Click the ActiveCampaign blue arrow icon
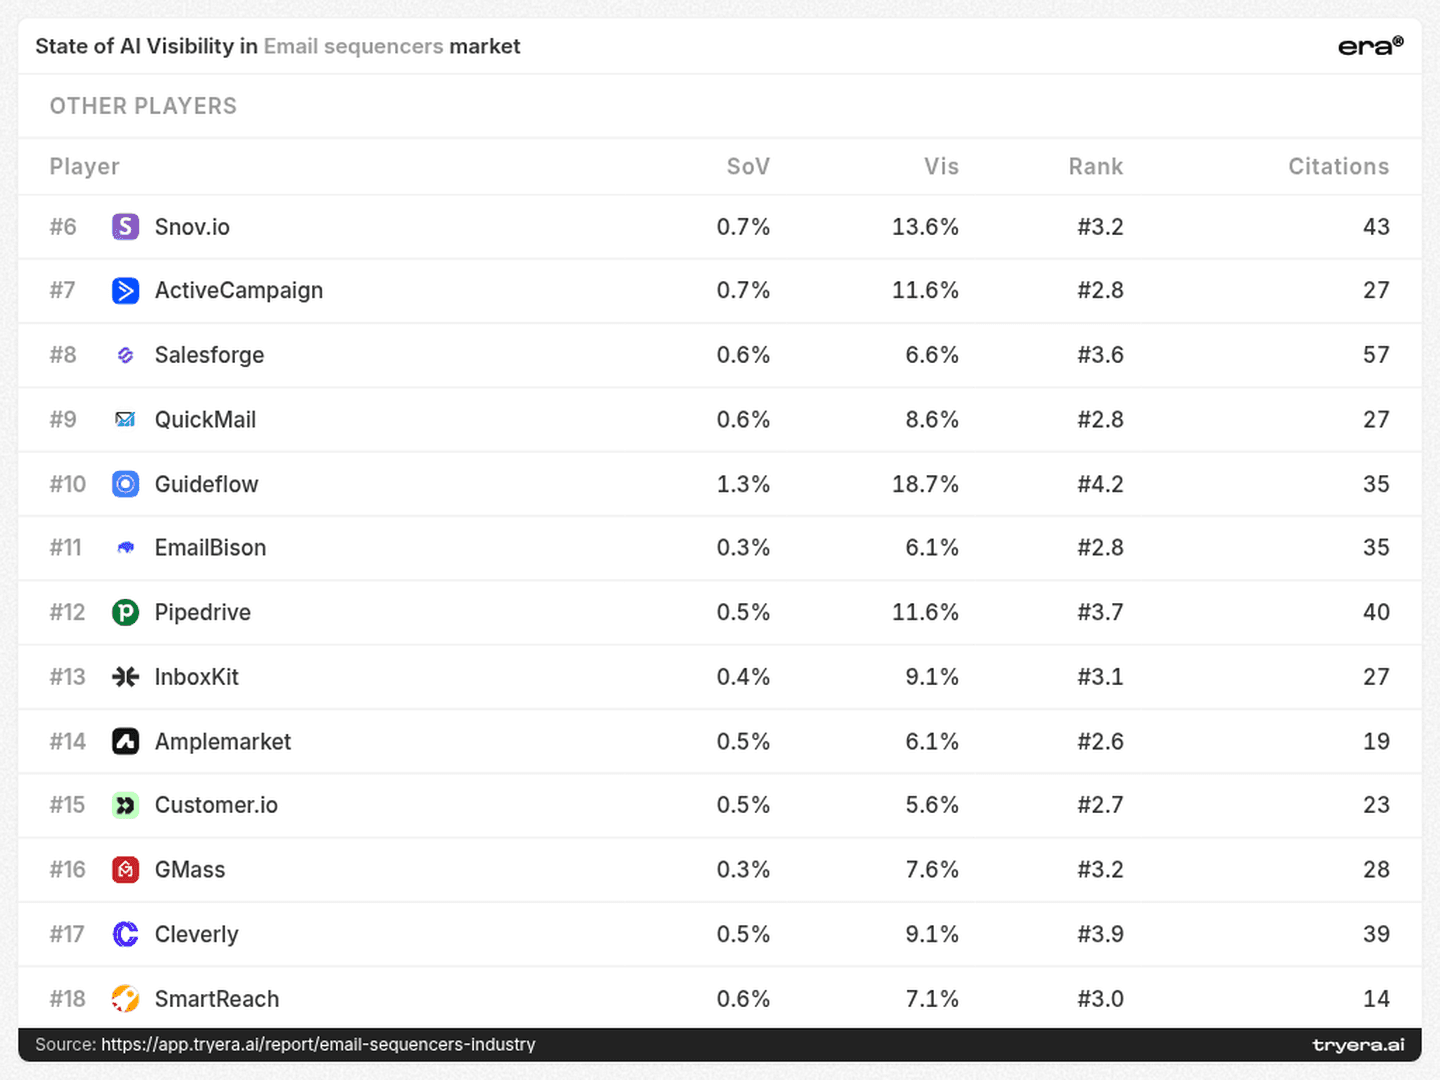Viewport: 1440px width, 1080px height. click(x=125, y=291)
